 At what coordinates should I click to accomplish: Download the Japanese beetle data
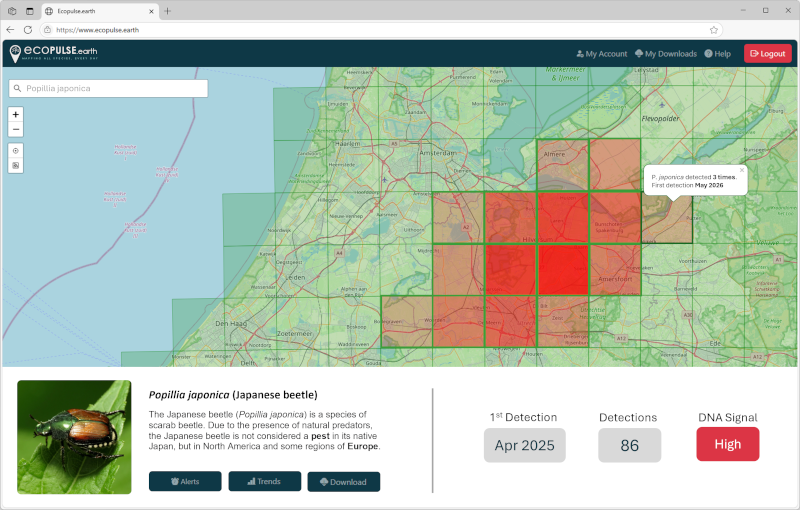tap(343, 481)
